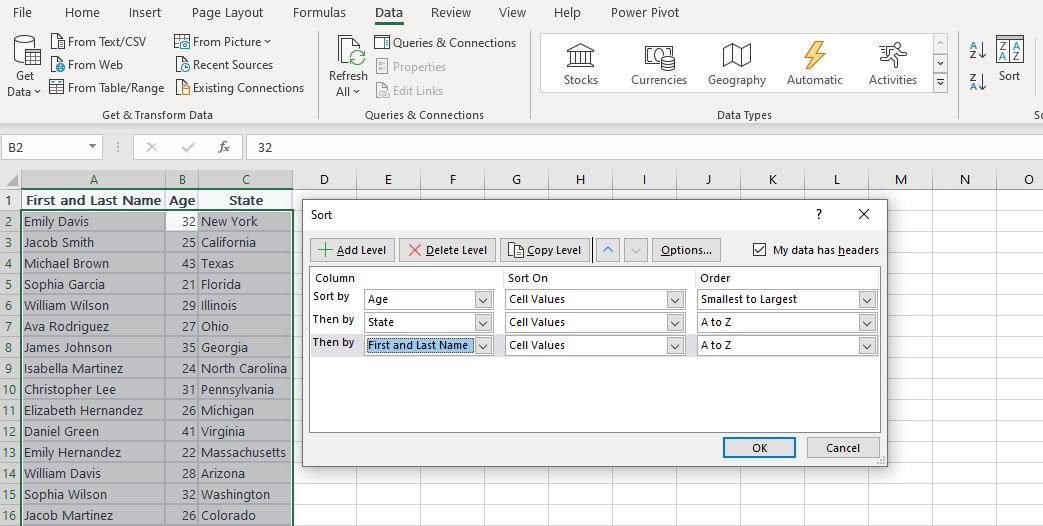Screen dimensions: 1043x526
Task: Apply the Automatic data type
Action: coord(815,65)
